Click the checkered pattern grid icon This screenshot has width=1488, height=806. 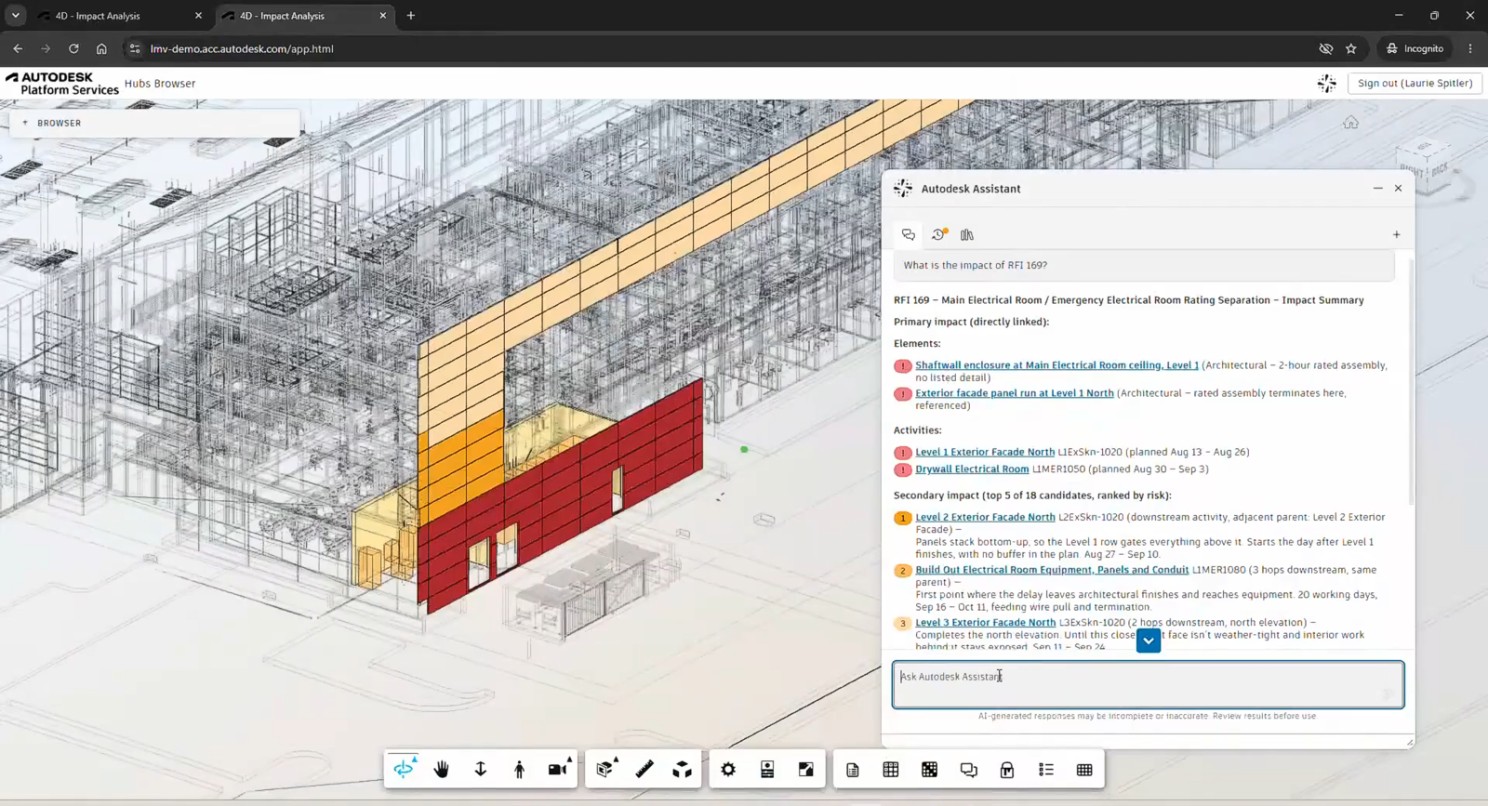point(929,769)
